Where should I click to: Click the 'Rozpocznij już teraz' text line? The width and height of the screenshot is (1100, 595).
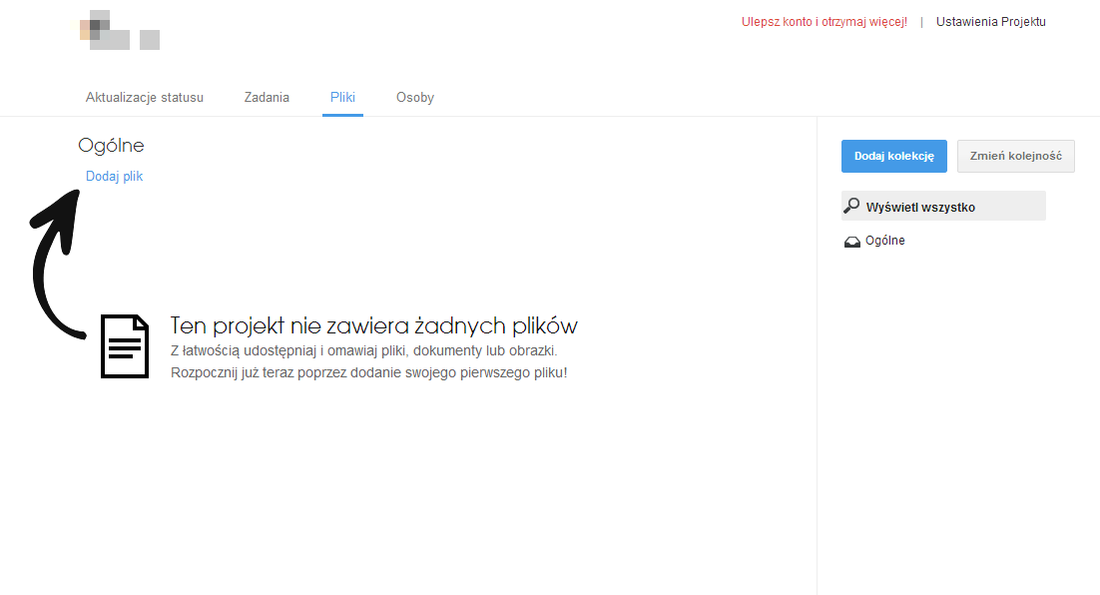coord(369,373)
